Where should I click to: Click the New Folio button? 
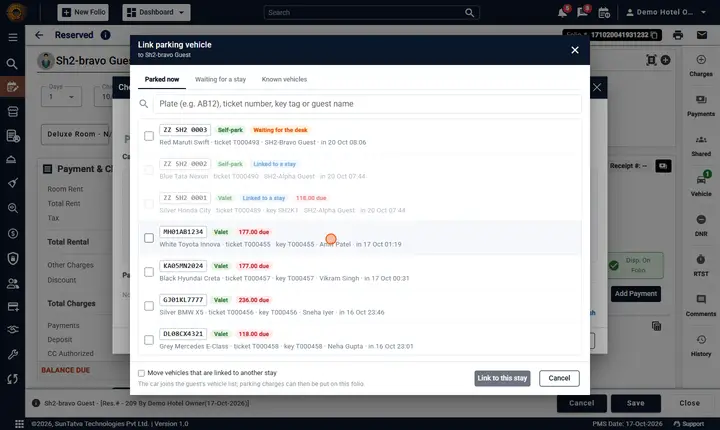click(x=83, y=12)
